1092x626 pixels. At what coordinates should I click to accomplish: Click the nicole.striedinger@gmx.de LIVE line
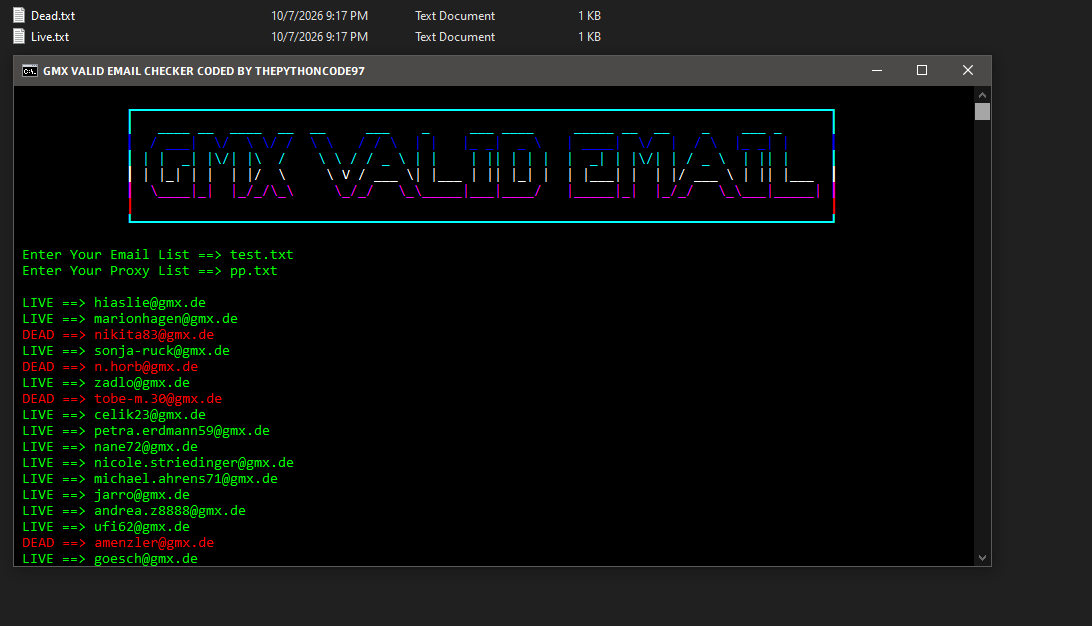coord(158,462)
